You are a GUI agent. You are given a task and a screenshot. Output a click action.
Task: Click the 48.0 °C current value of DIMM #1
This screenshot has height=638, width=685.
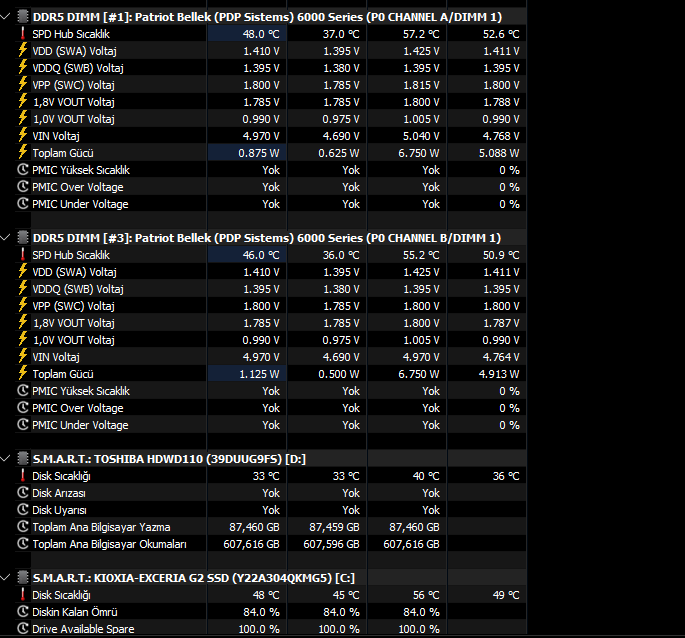(261, 34)
